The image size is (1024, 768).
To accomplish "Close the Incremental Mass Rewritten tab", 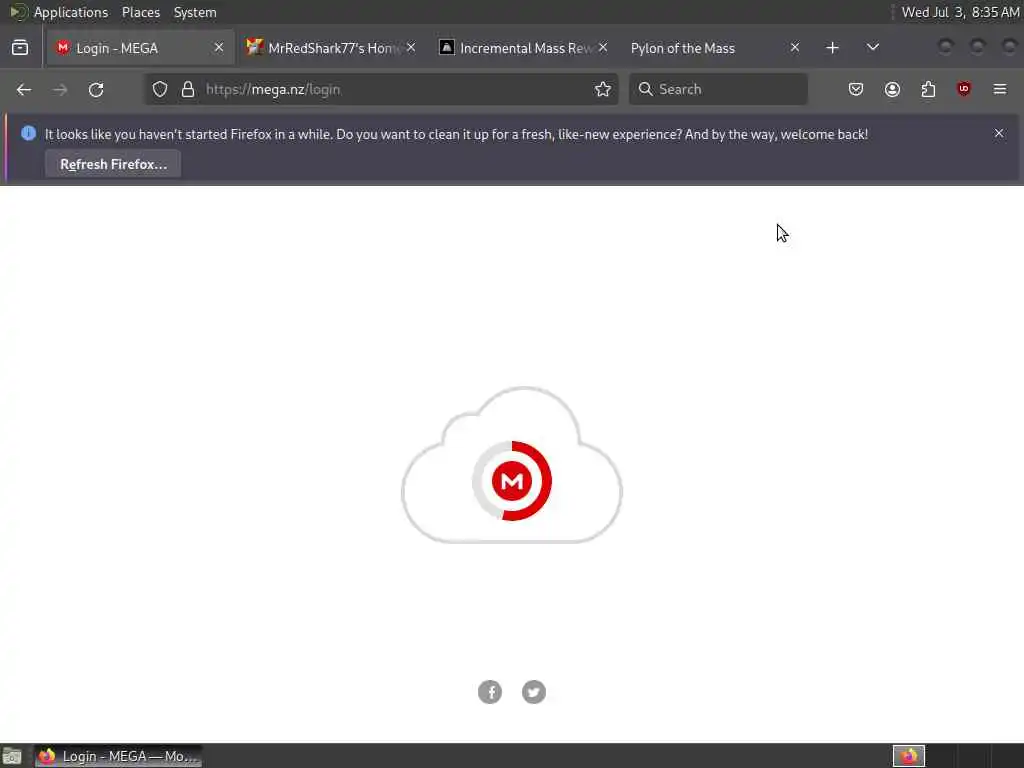I will click(x=603, y=48).
